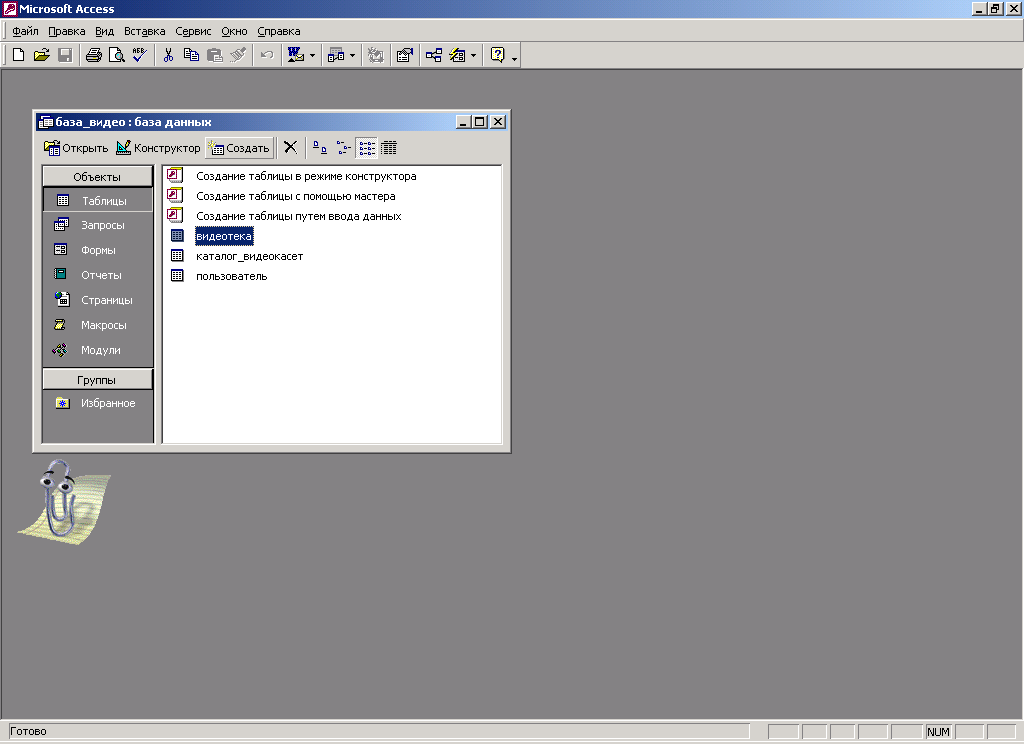Click the Format Painter brush icon
Viewport: 1024px width, 744px height.
click(238, 55)
